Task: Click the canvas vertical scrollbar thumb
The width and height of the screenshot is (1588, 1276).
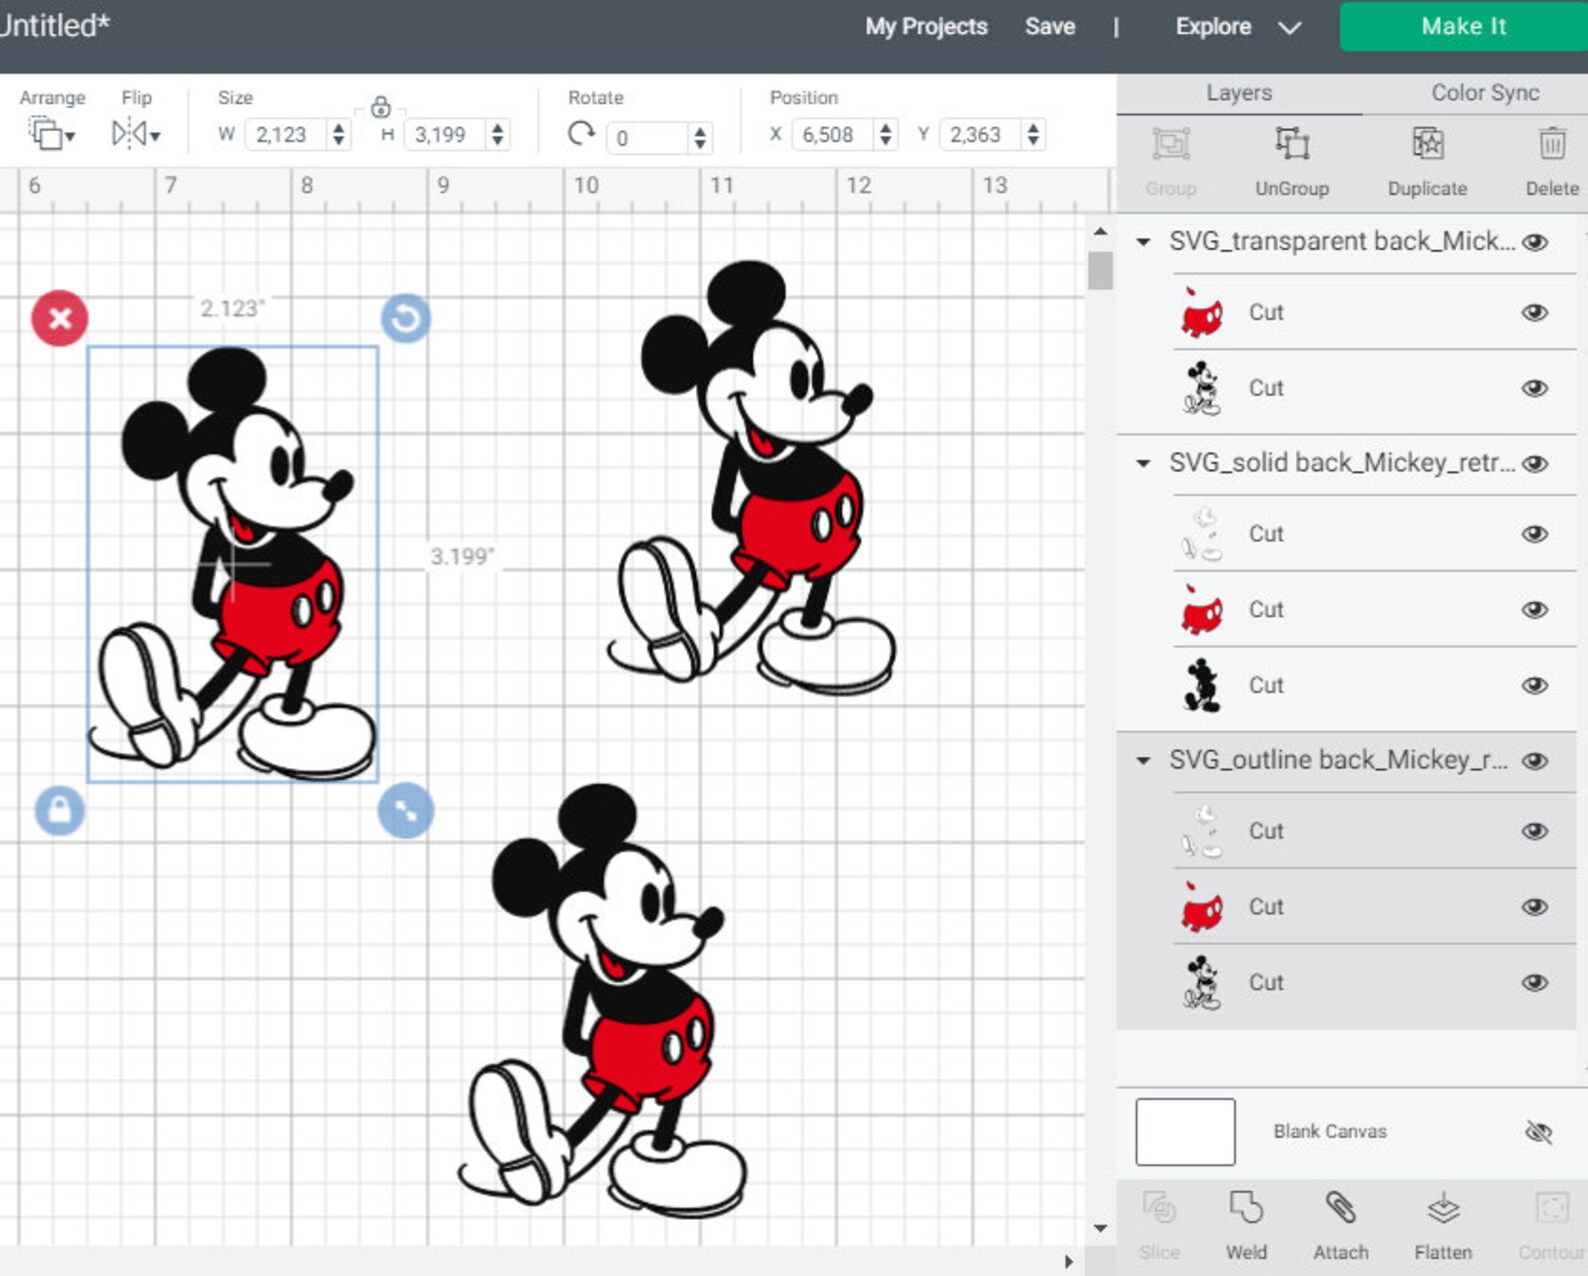Action: [x=1100, y=270]
